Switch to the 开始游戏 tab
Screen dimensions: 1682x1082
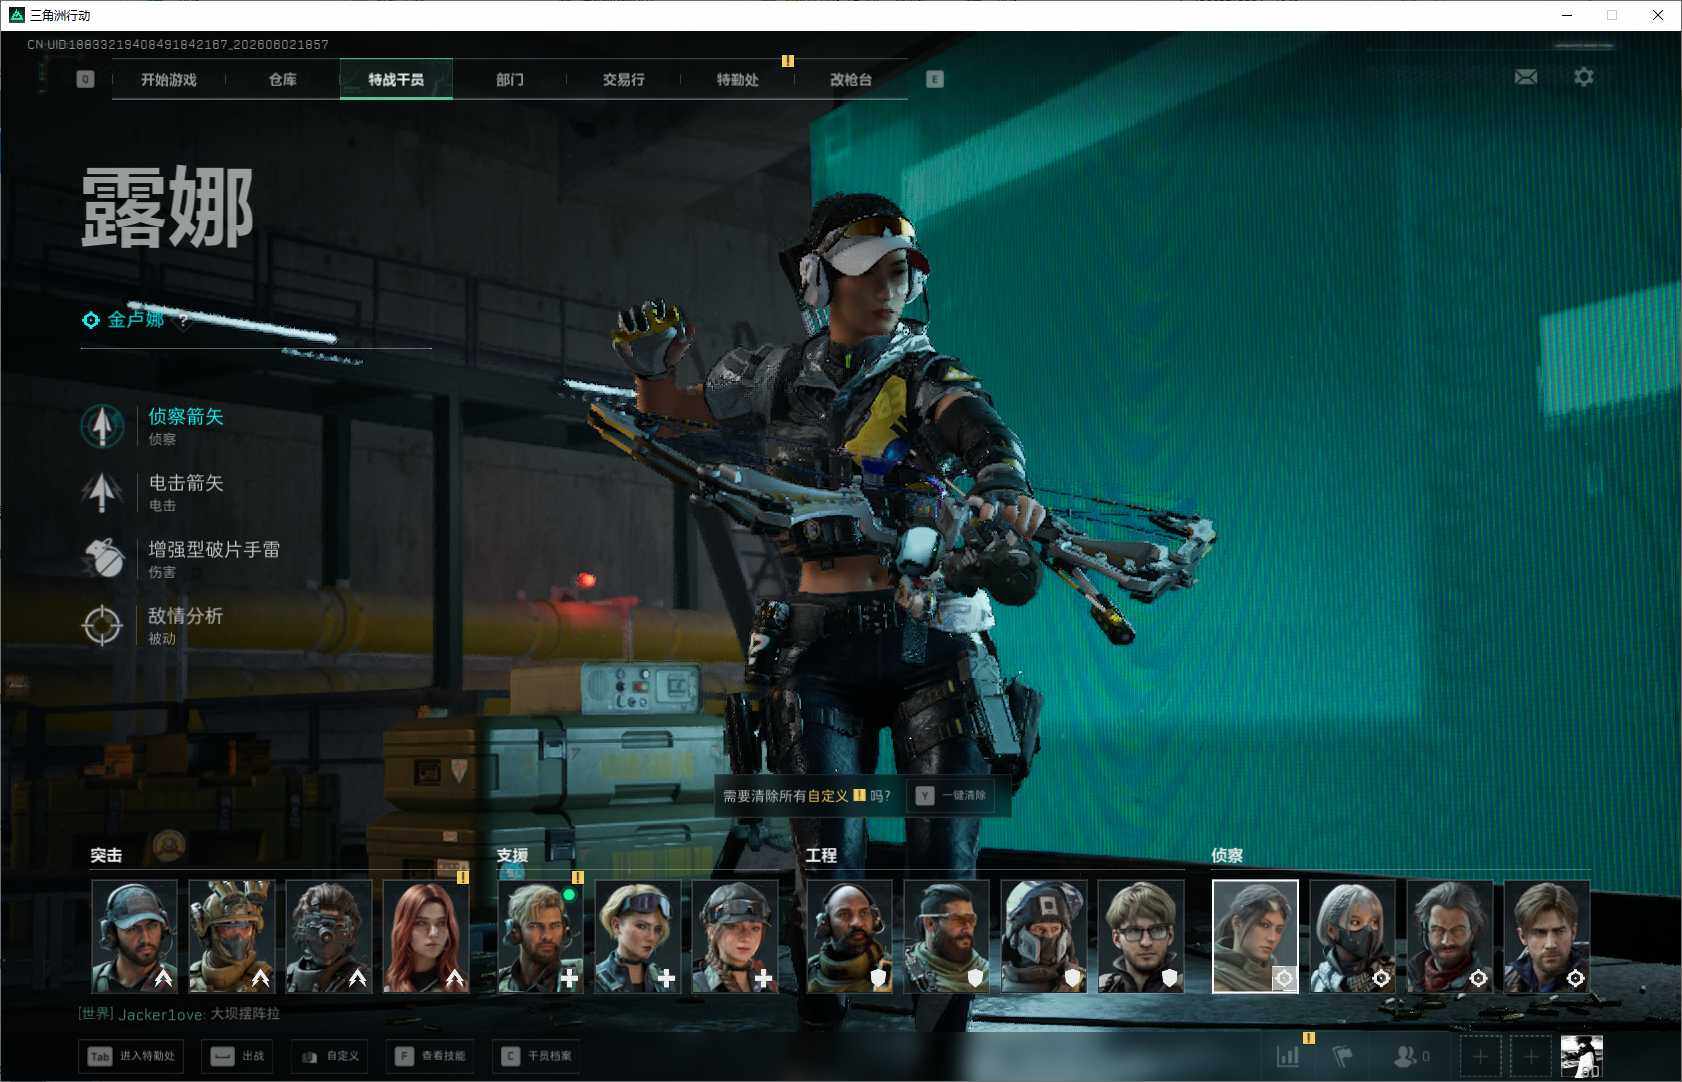coord(169,79)
